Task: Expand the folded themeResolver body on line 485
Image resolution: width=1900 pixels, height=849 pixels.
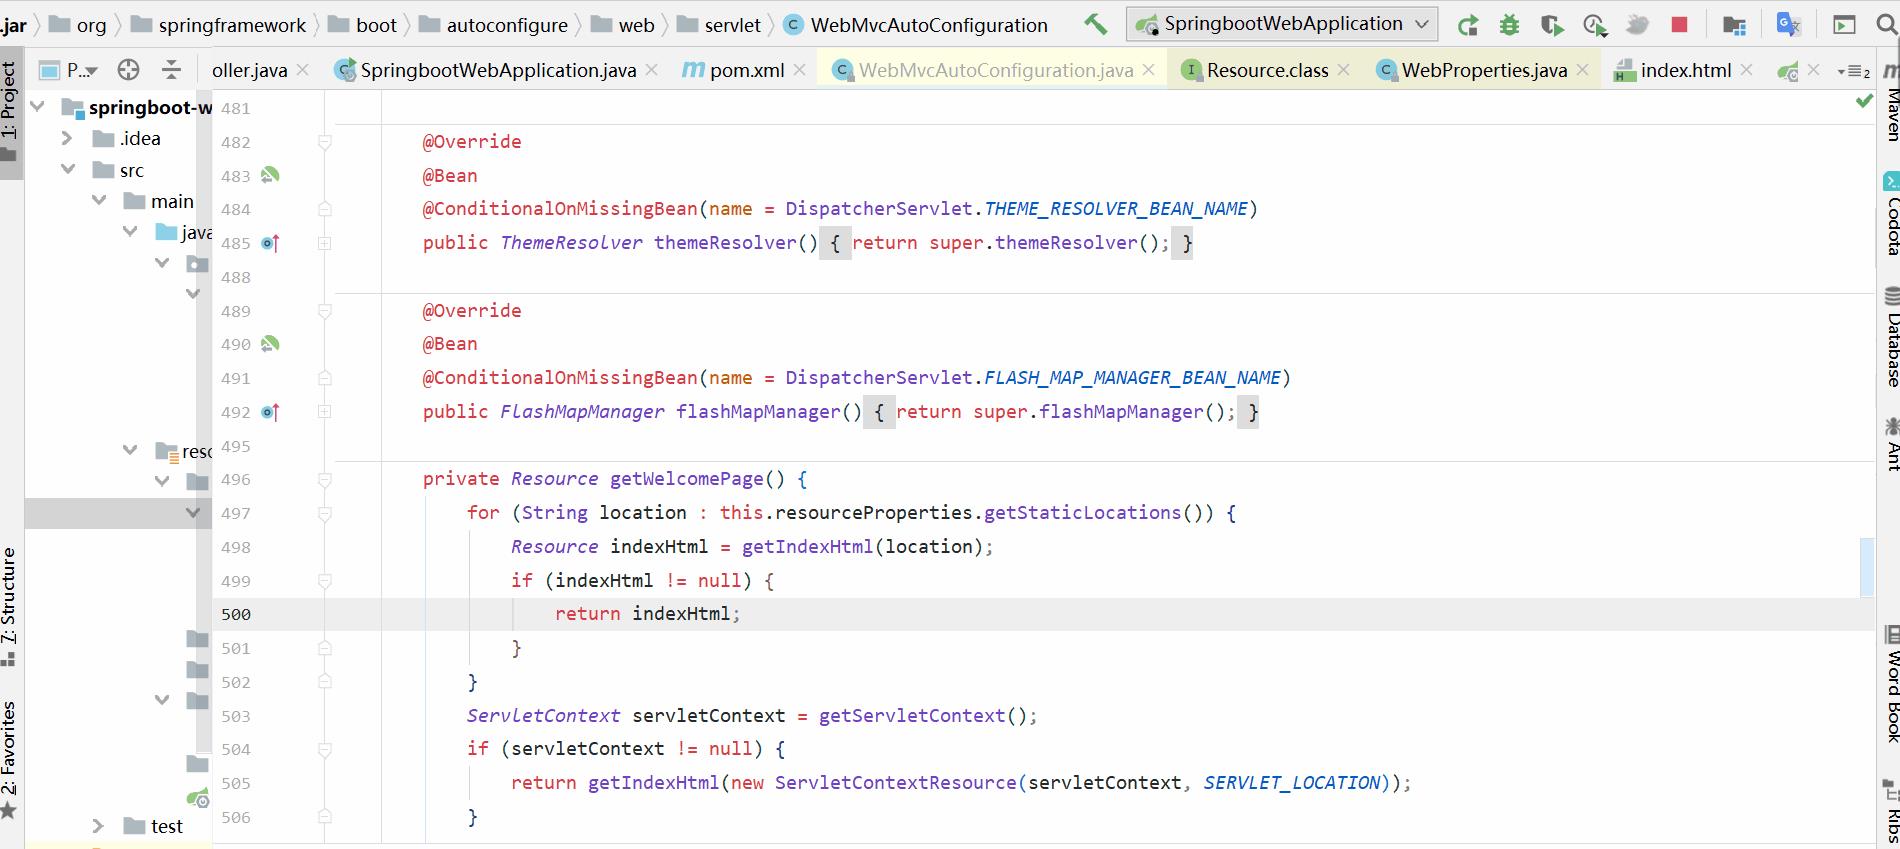Action: (x=325, y=243)
